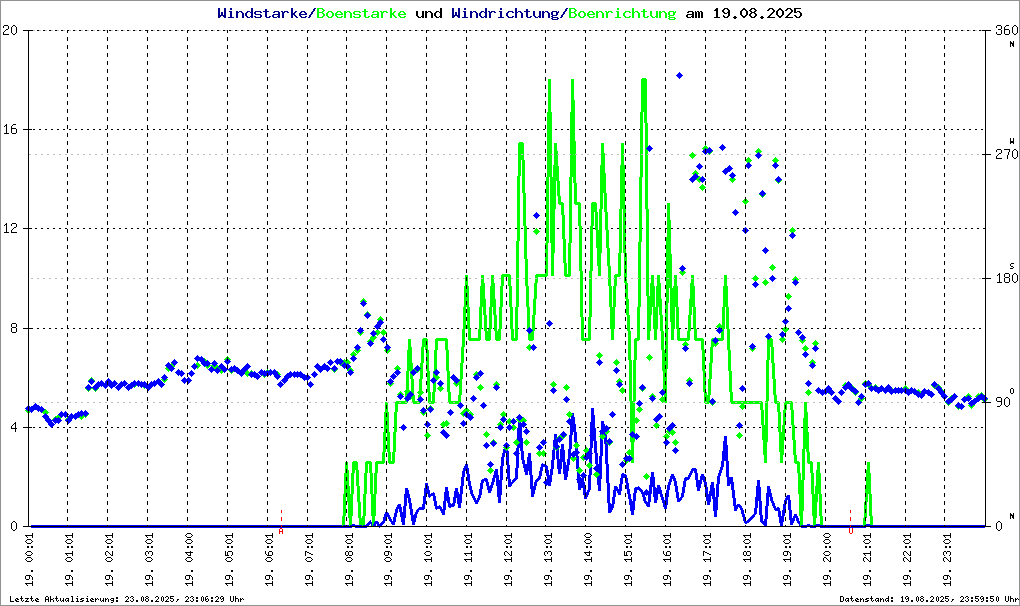Click the green 'Boenrichtung' title word
The height and width of the screenshot is (606, 1020).
tap(623, 13)
